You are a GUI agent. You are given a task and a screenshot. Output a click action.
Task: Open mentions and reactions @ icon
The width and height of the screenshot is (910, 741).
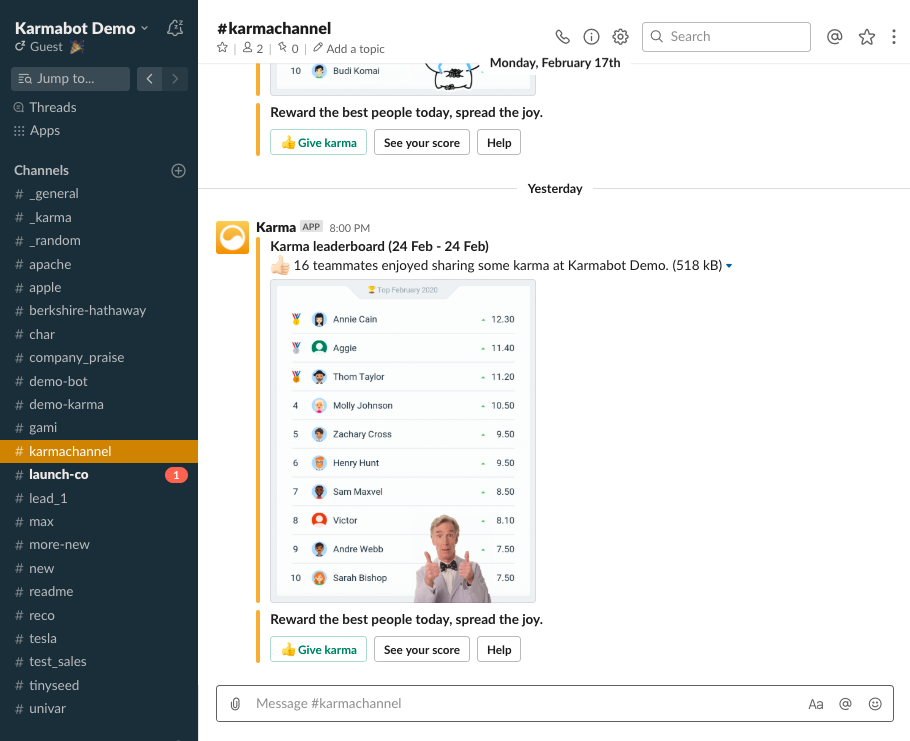click(x=835, y=37)
